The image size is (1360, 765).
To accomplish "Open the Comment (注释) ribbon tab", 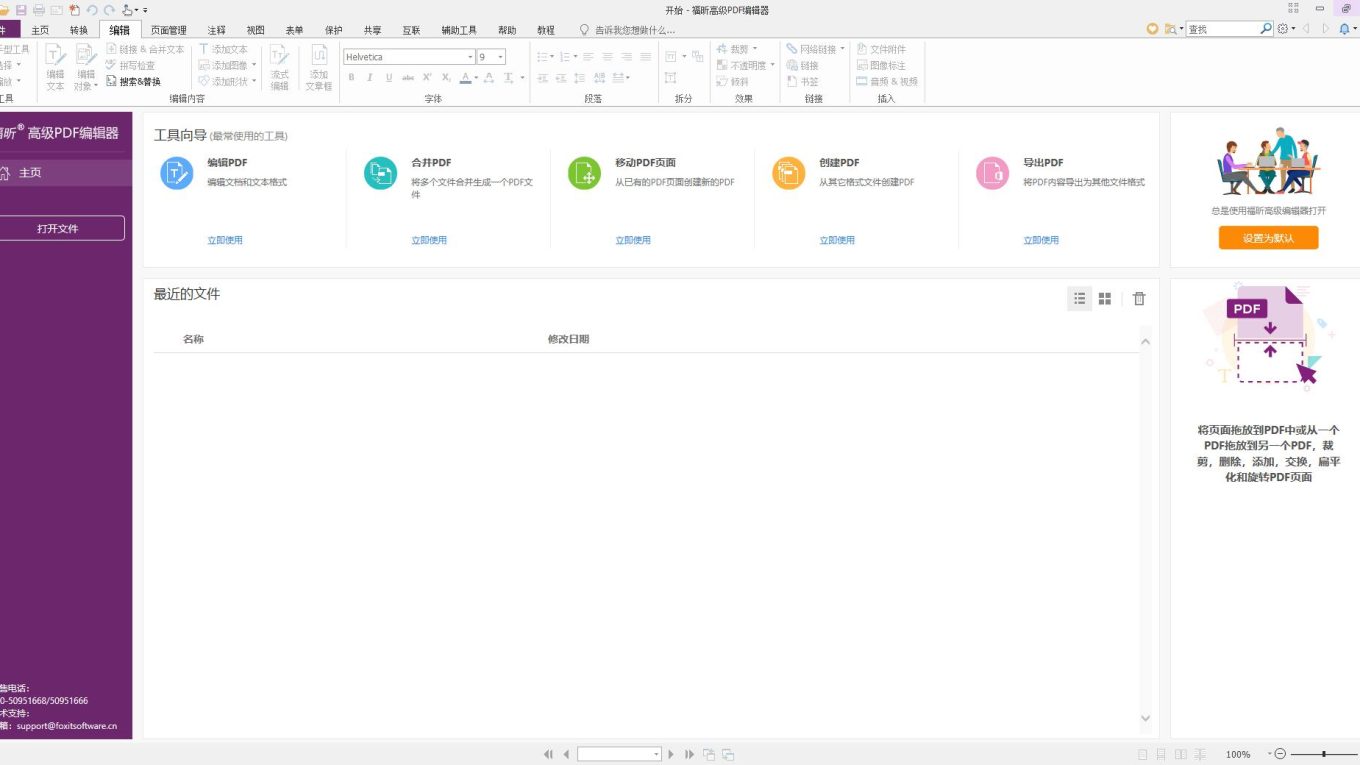I will tap(217, 30).
